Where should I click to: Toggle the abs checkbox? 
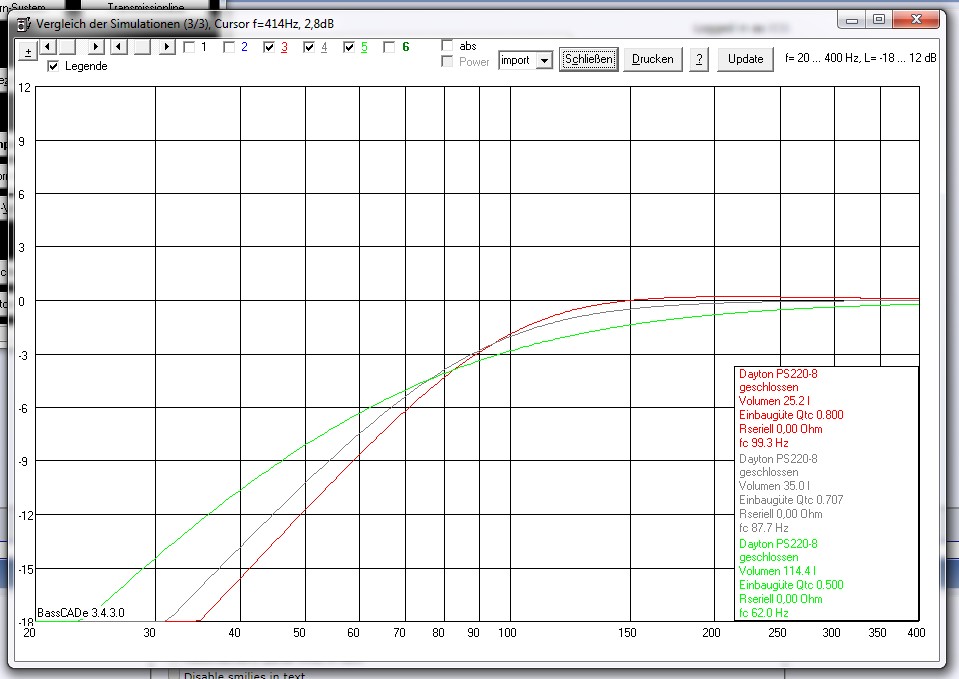click(448, 45)
